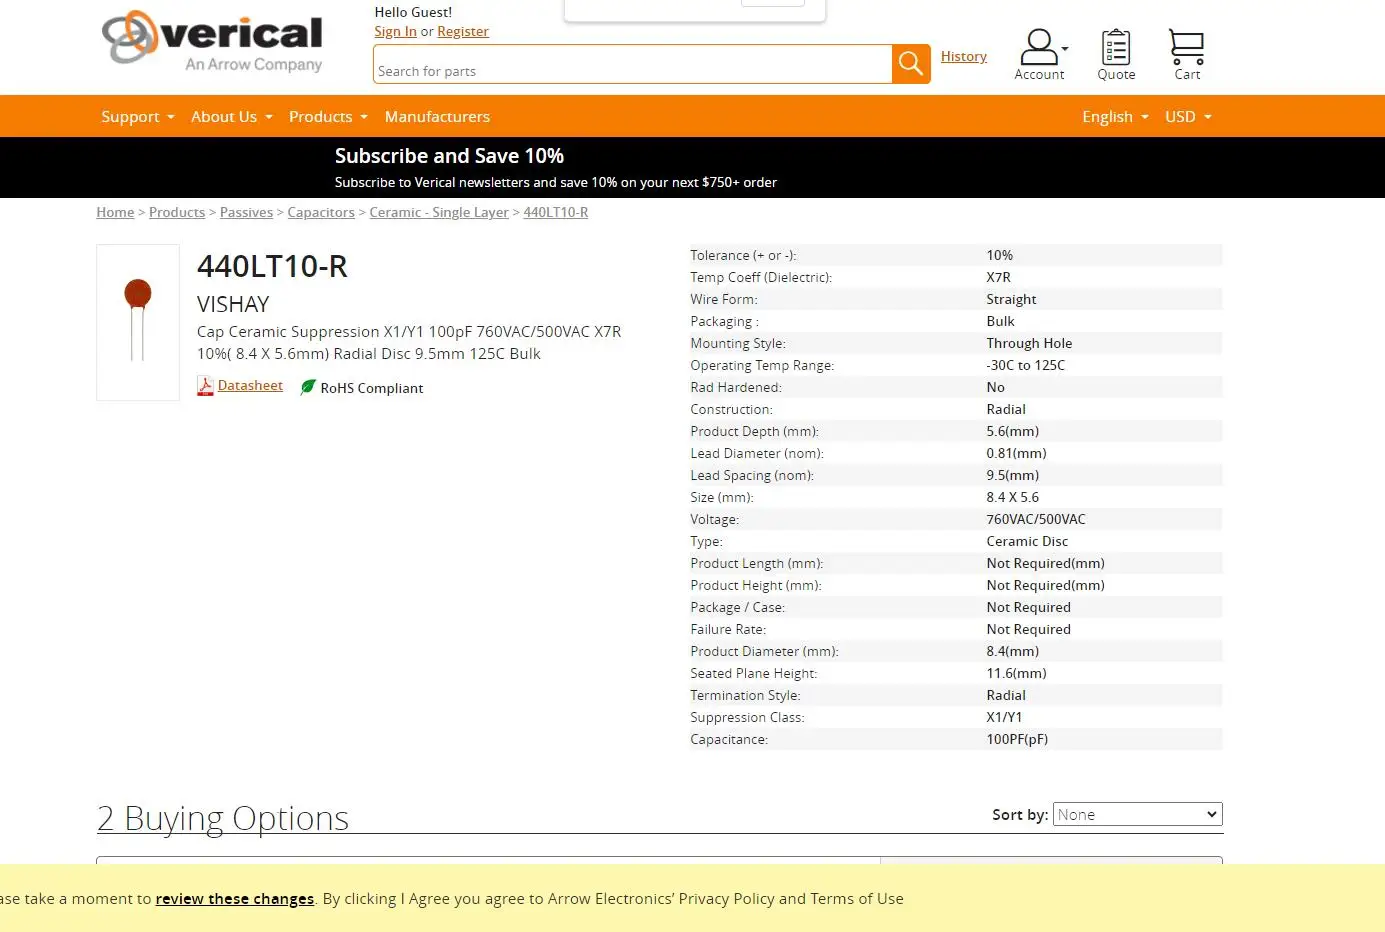Expand the About Us menu
This screenshot has width=1385, height=932.
pyautogui.click(x=232, y=117)
